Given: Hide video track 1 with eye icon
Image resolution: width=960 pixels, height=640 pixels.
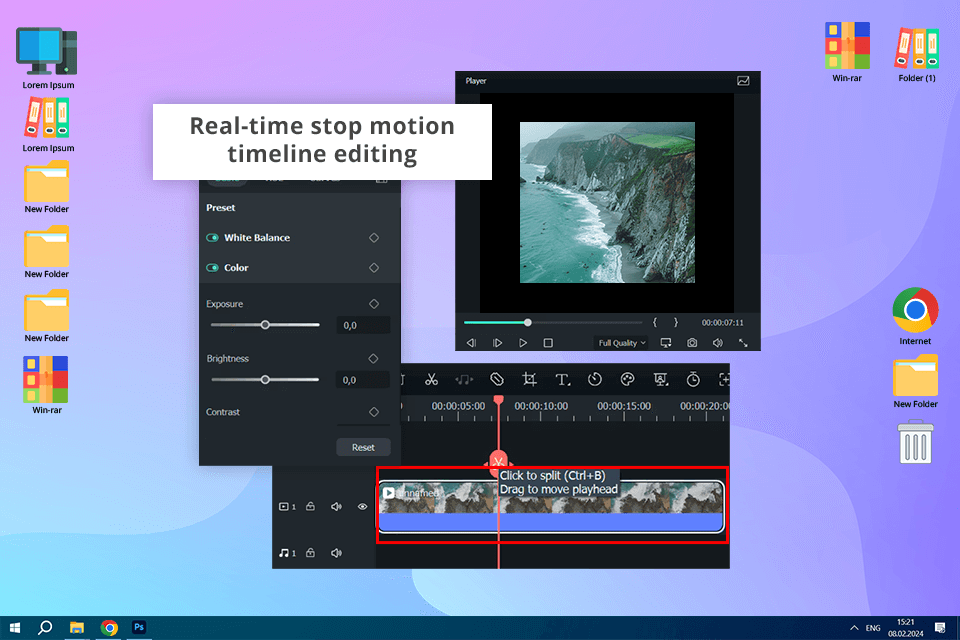Looking at the screenshot, I should point(362,506).
